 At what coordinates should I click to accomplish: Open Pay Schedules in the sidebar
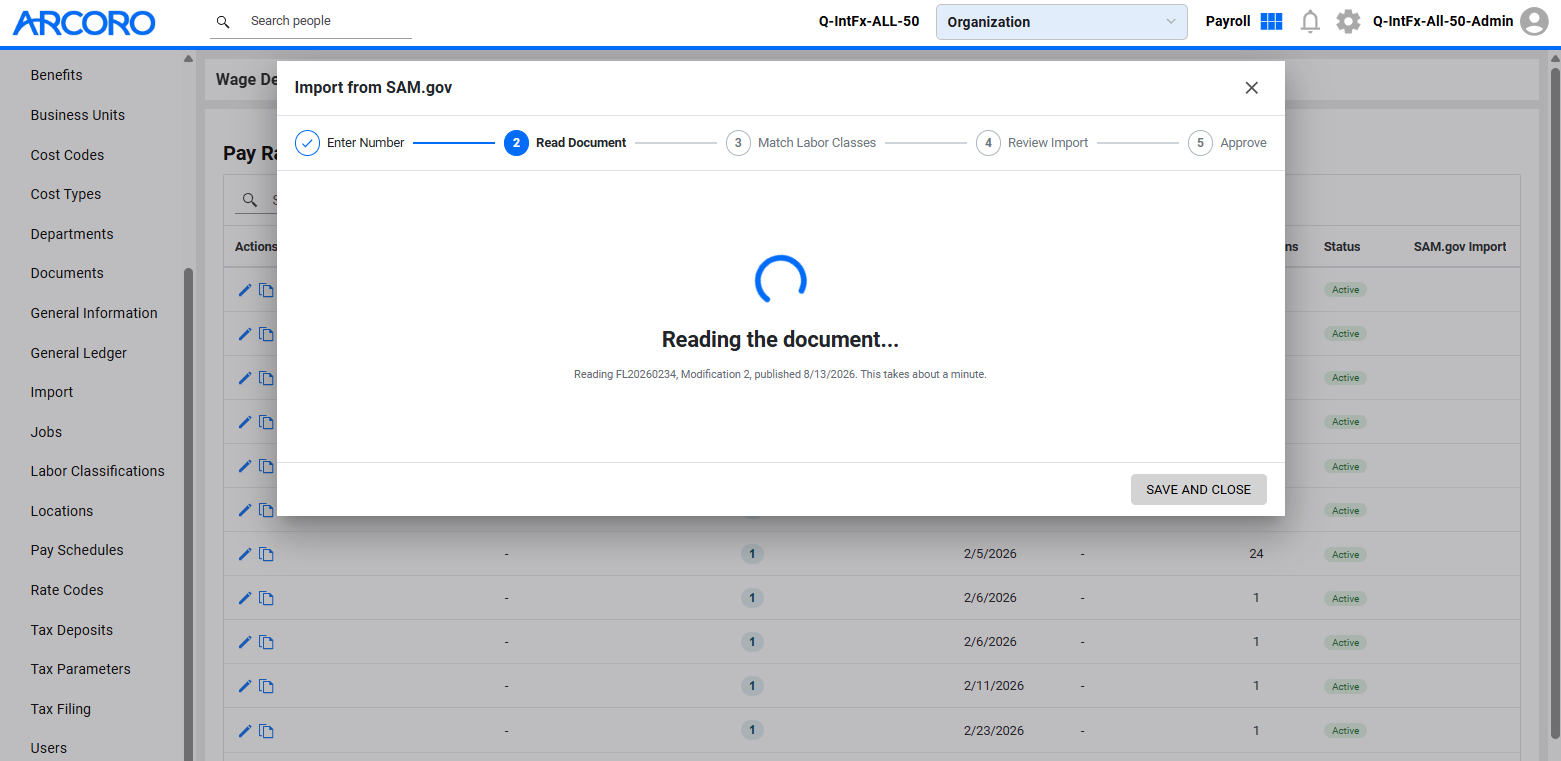(x=77, y=550)
